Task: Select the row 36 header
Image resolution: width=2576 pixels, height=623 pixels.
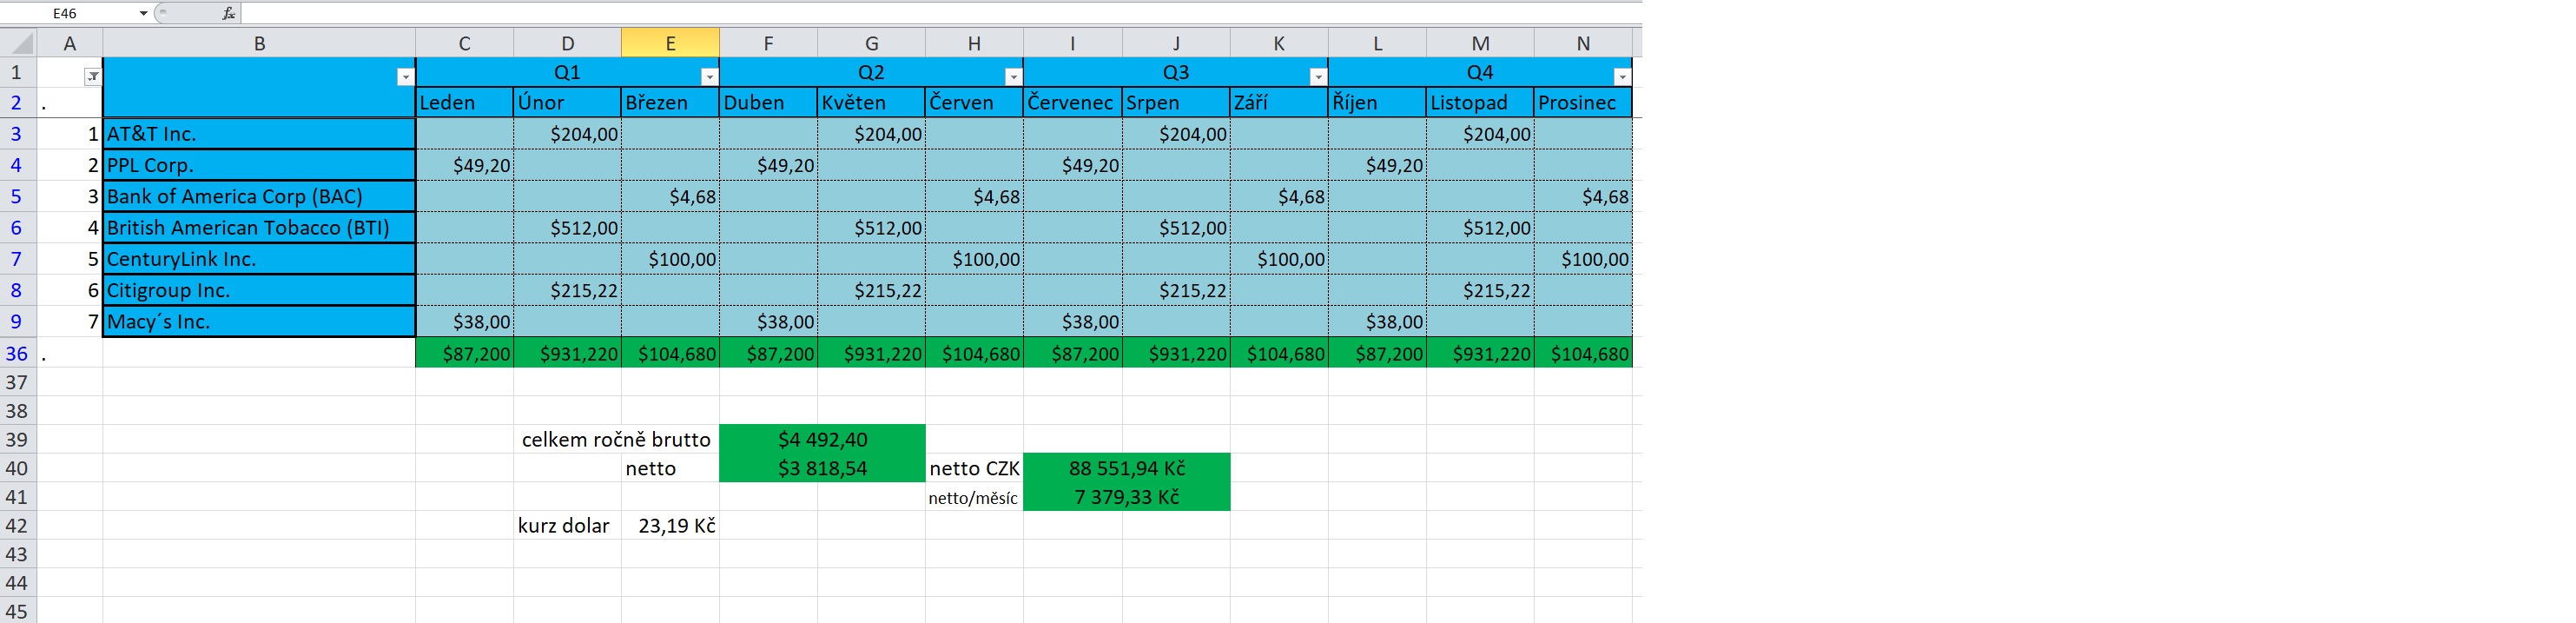Action: 17,353
